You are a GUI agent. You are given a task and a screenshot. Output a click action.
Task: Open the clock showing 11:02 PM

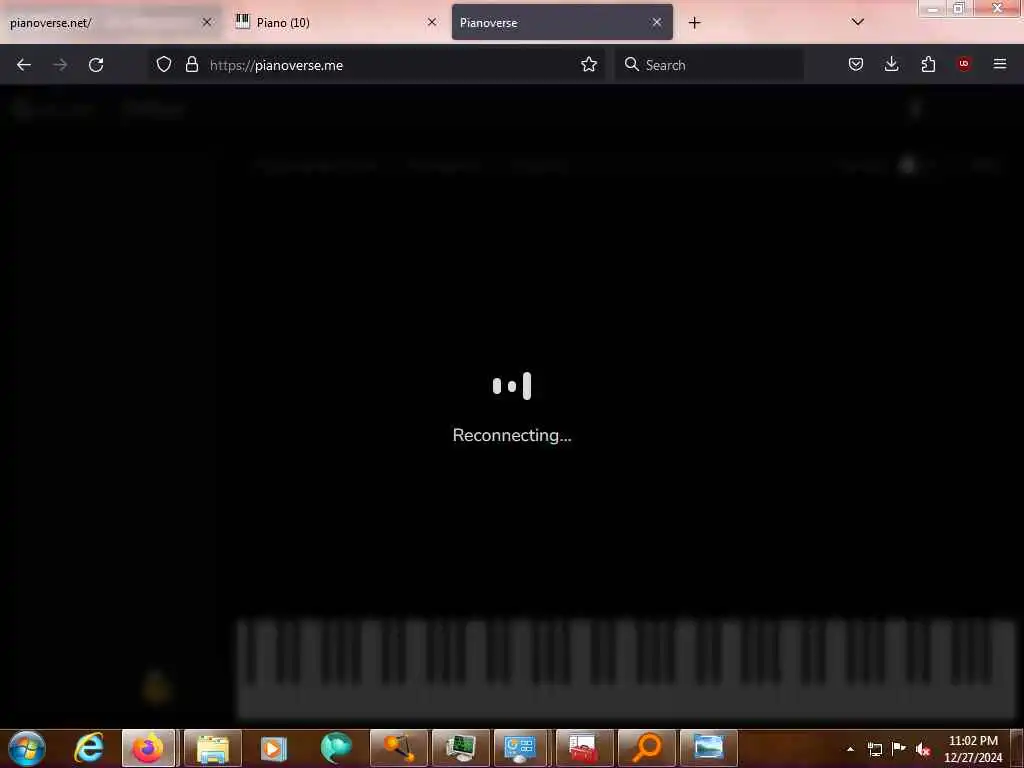[973, 749]
